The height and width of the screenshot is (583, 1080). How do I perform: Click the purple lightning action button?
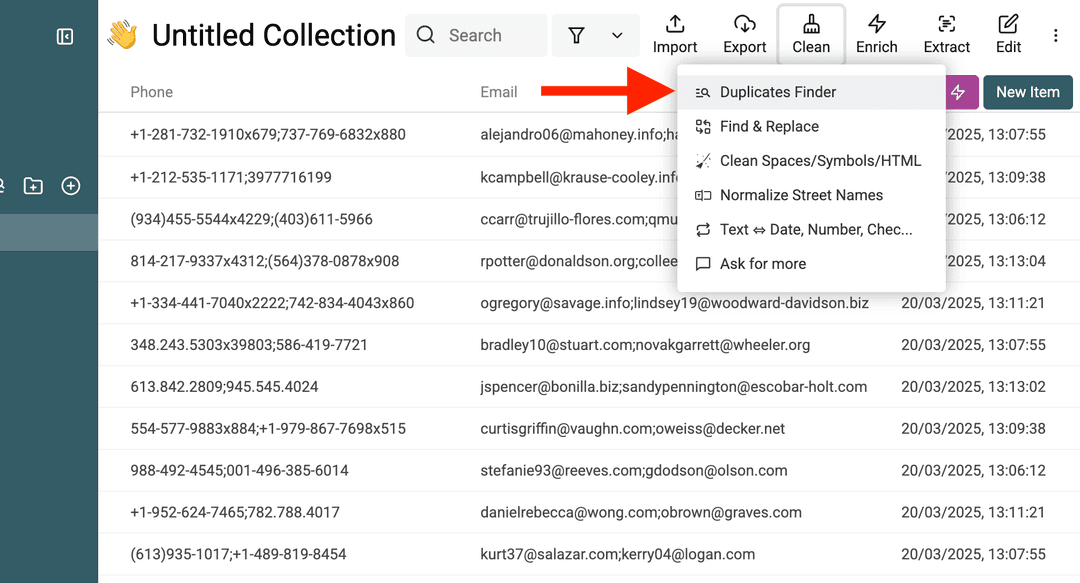(960, 92)
